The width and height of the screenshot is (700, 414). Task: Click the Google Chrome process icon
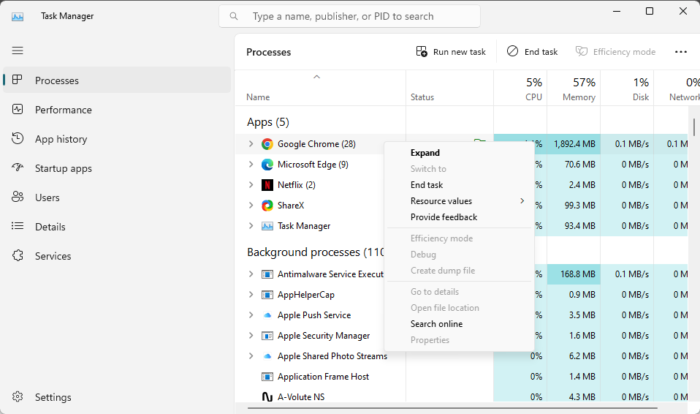point(267,144)
